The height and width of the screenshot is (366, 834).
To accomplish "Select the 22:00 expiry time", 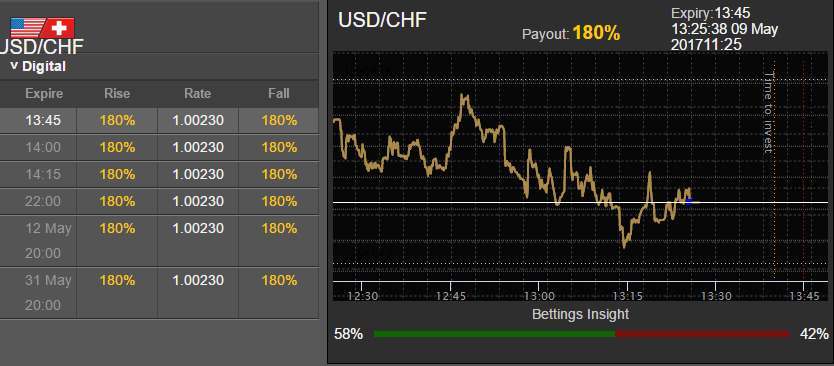I will (43, 202).
